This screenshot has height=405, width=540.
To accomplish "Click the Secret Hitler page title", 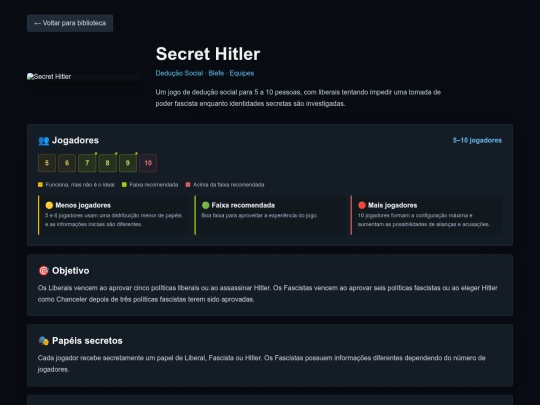I will pyautogui.click(x=208, y=54).
